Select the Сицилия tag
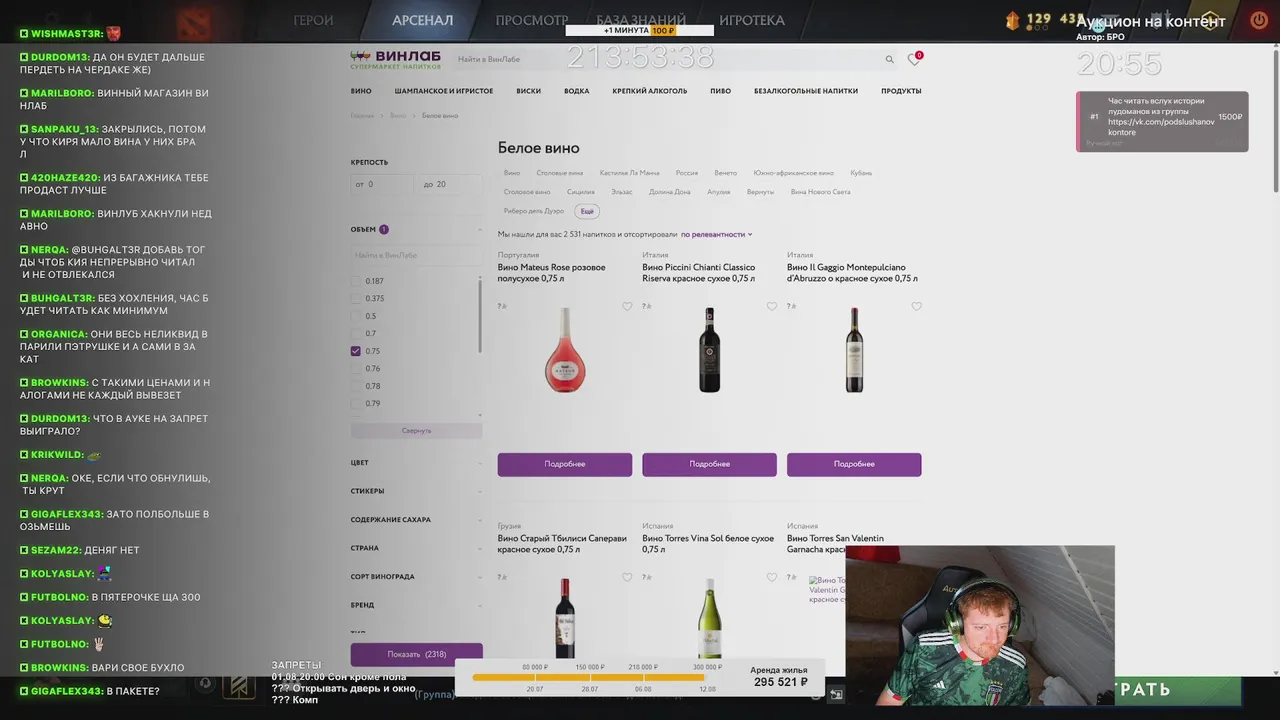 580,192
